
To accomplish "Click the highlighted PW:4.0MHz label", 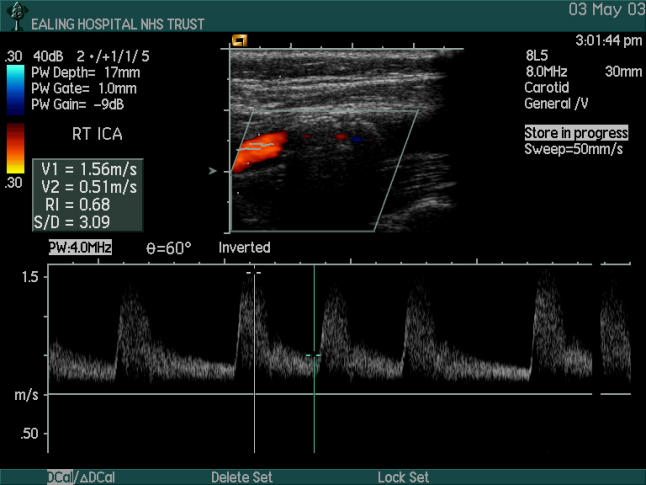I will tap(80, 247).
